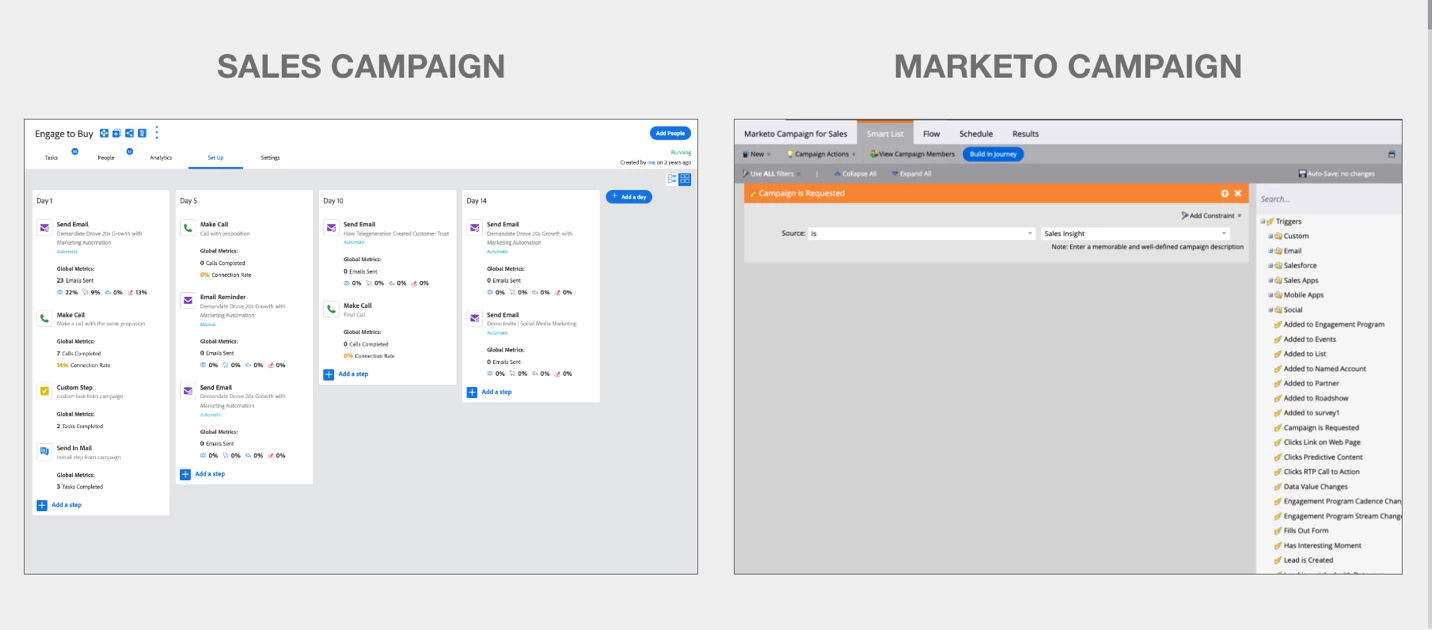Screen dimensions: 1432x630
Task: Click the Custom Step checkmark icon
Action: click(44, 391)
